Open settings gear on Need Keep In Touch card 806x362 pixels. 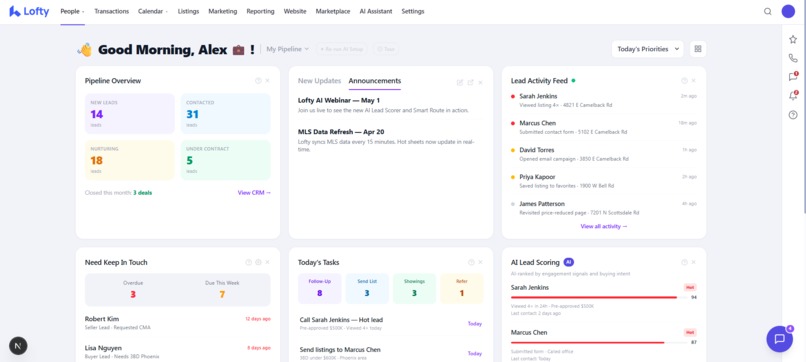tap(259, 262)
